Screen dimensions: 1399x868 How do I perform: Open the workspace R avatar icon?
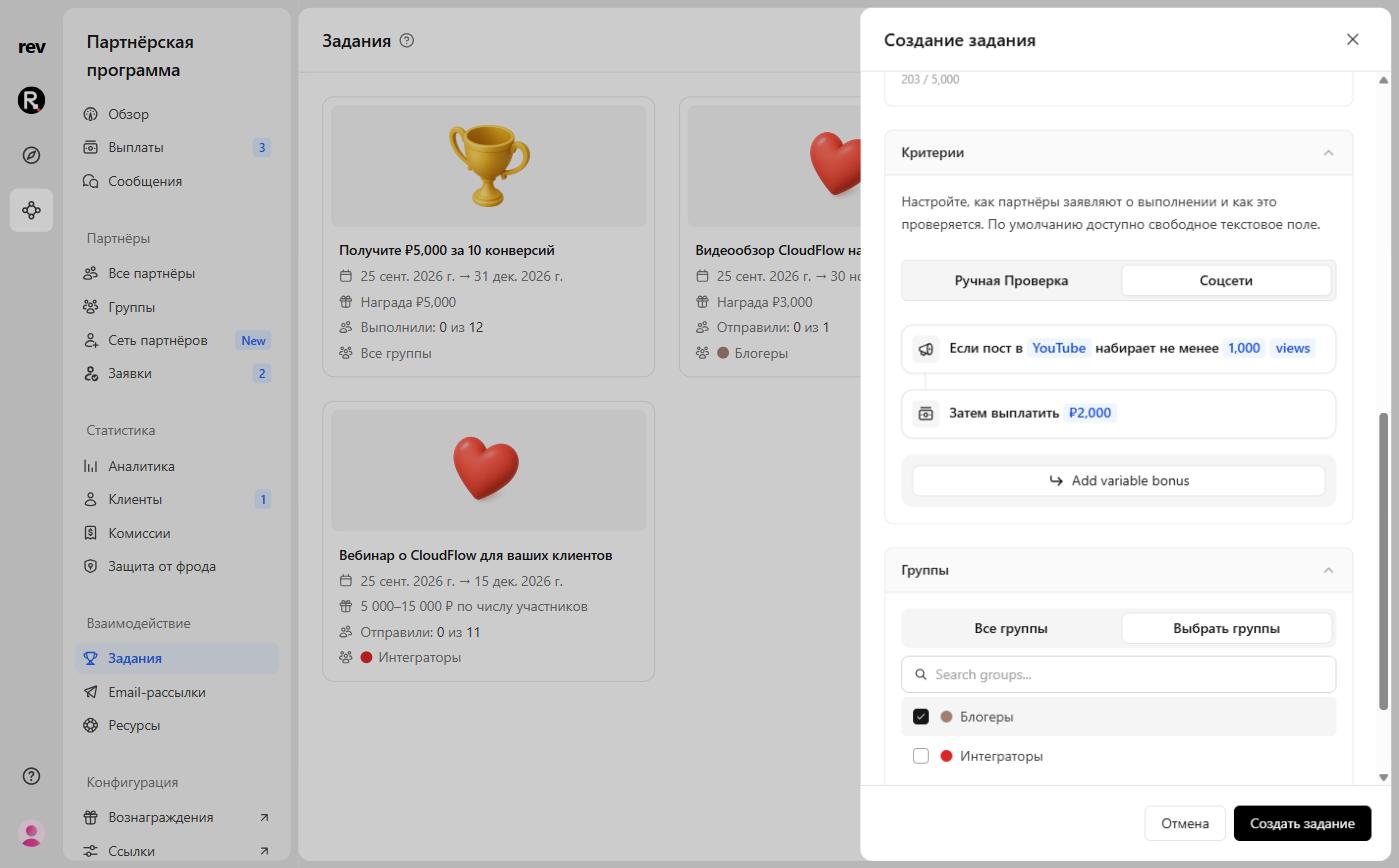tap(31, 100)
